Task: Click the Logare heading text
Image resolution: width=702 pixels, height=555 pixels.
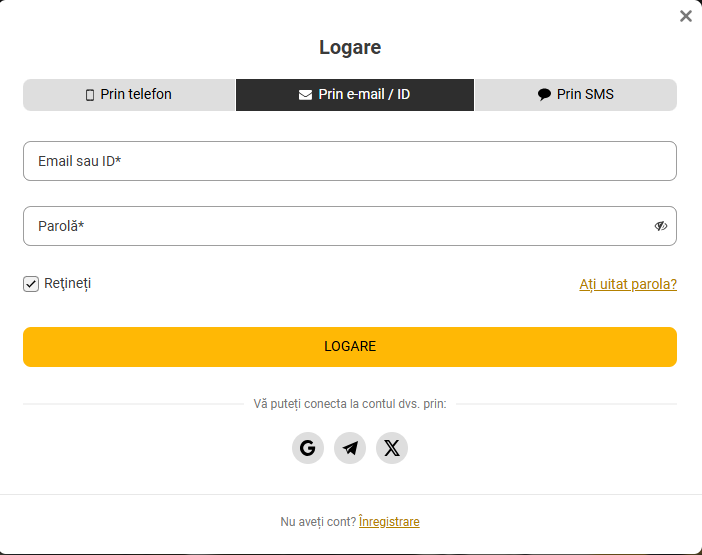Action: tap(350, 47)
